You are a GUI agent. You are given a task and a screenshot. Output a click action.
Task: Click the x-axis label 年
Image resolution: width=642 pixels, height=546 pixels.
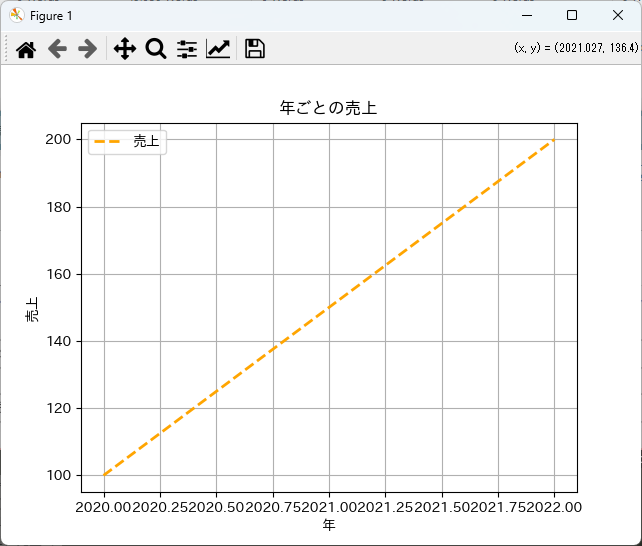(328, 525)
